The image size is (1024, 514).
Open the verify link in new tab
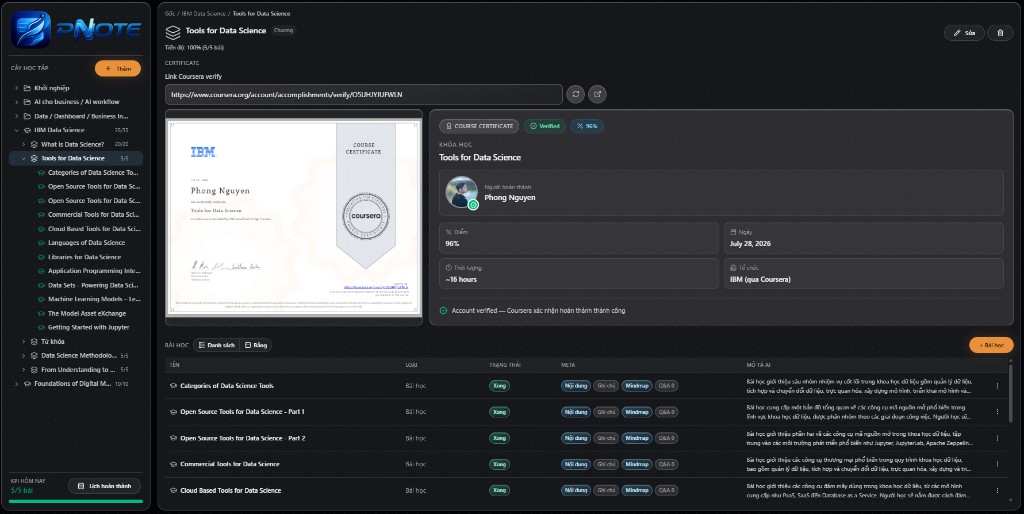[x=597, y=94]
